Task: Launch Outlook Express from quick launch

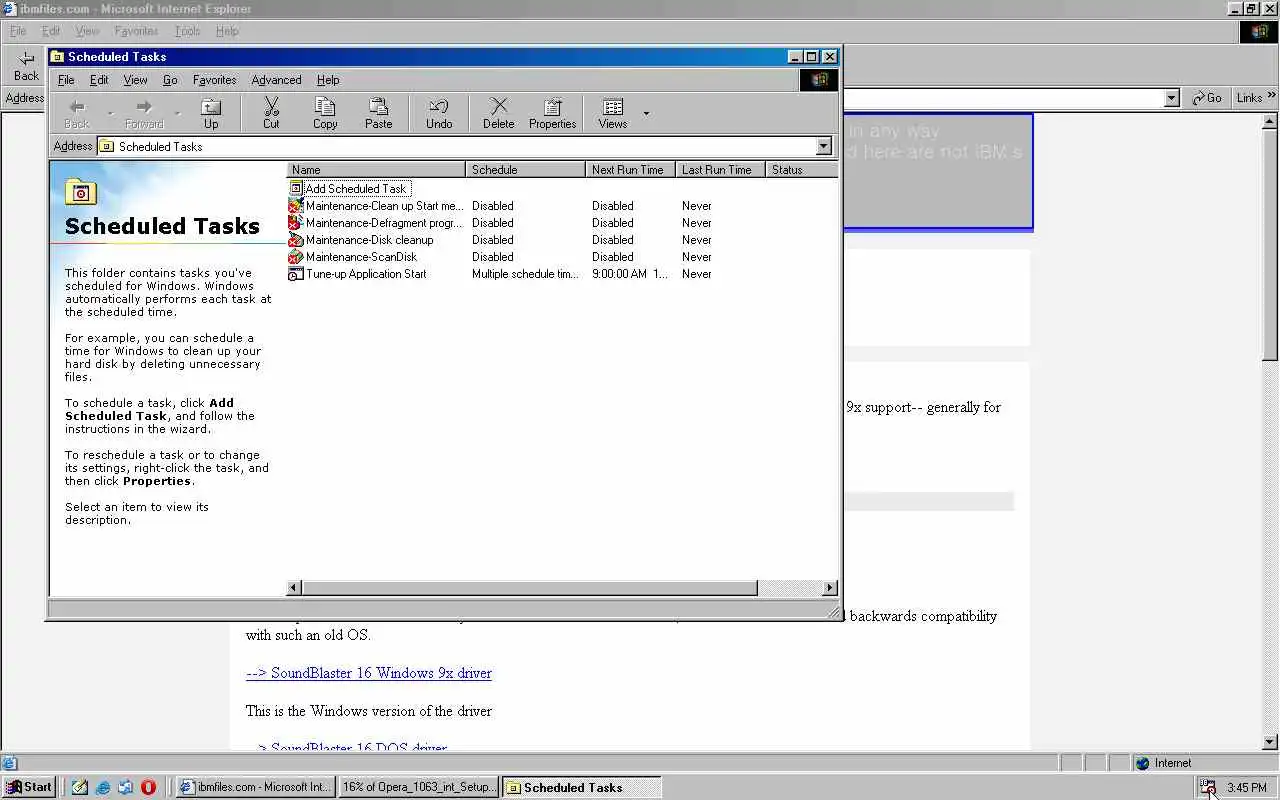Action: (x=126, y=787)
